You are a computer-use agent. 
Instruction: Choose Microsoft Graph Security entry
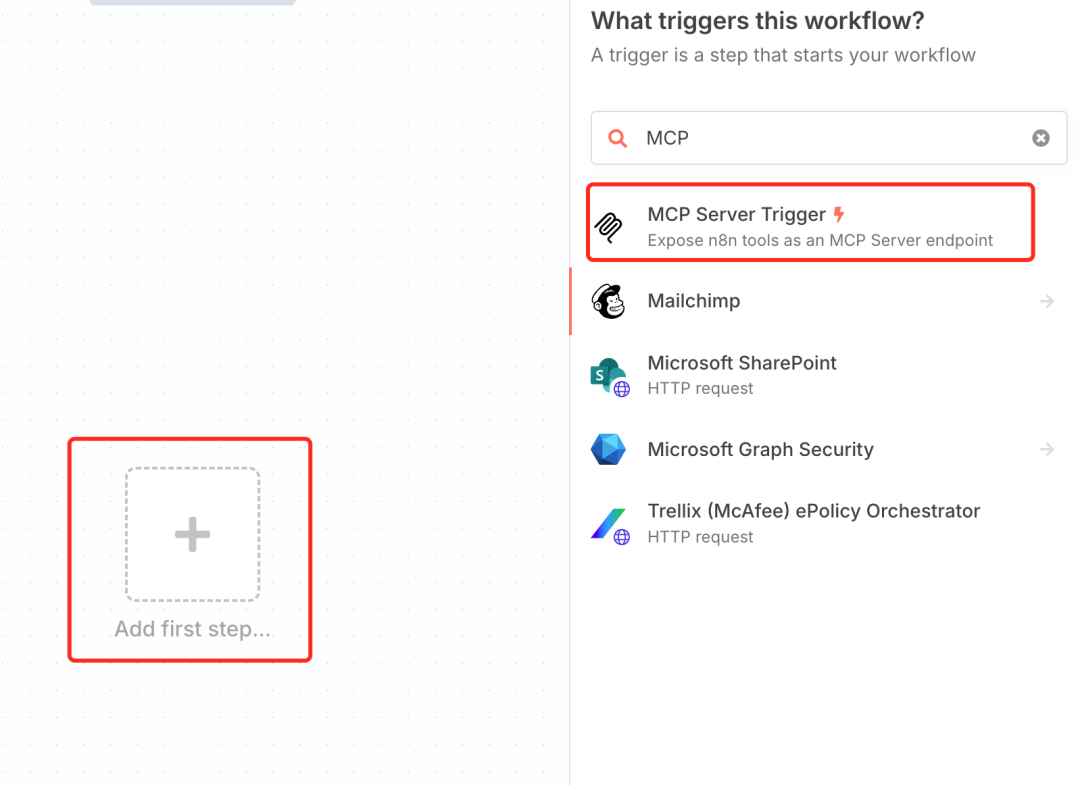pyautogui.click(x=822, y=450)
